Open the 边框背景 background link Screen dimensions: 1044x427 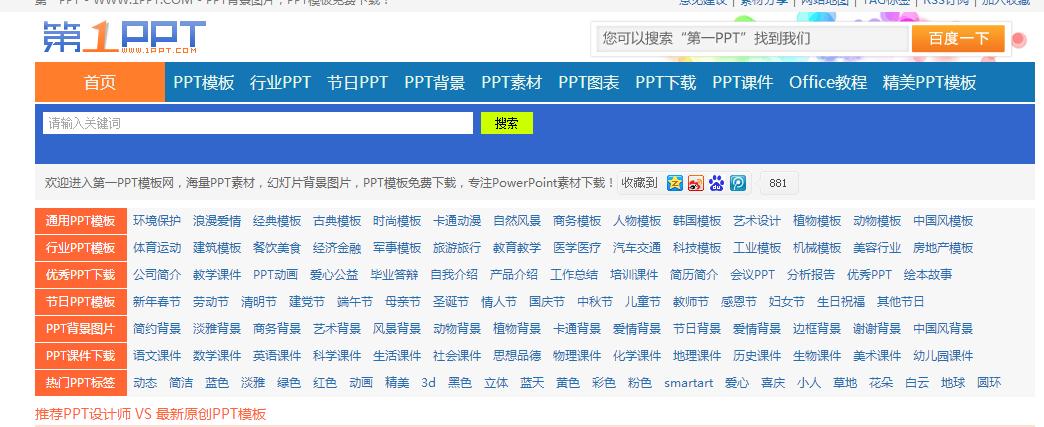click(817, 328)
